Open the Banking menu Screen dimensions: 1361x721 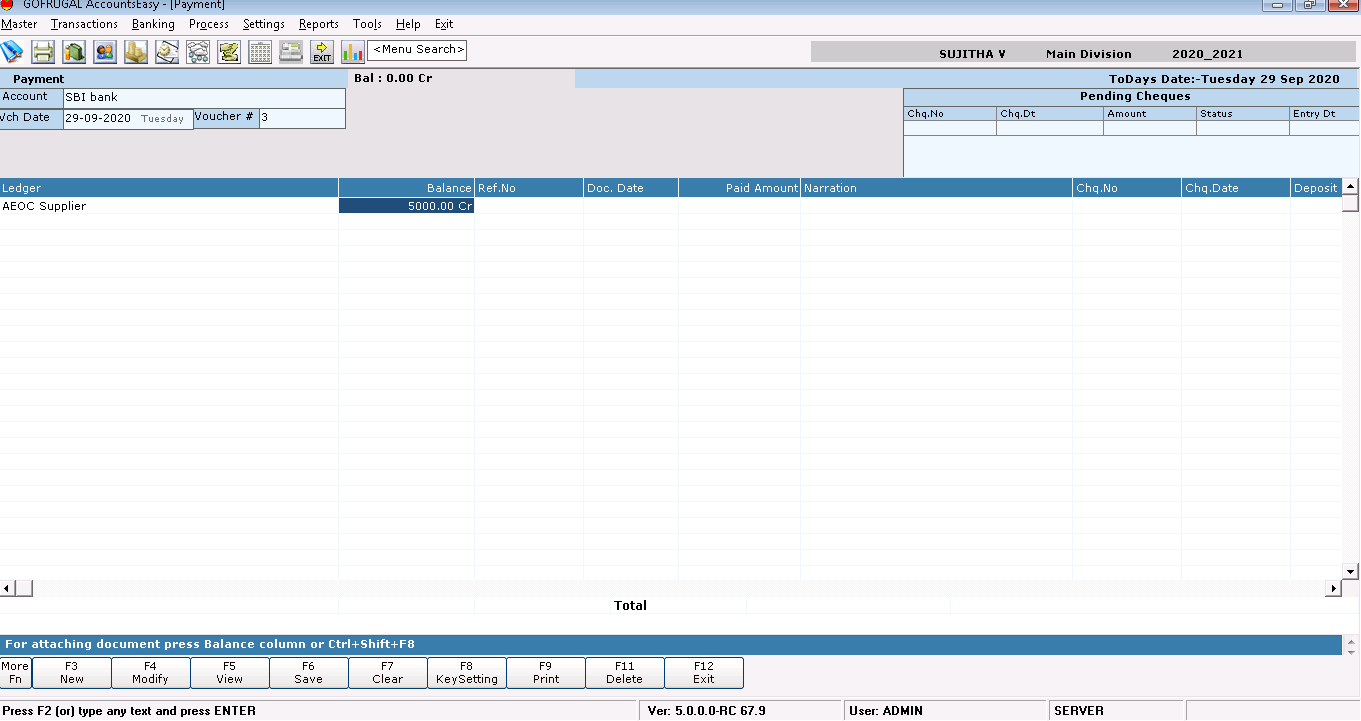tap(153, 24)
